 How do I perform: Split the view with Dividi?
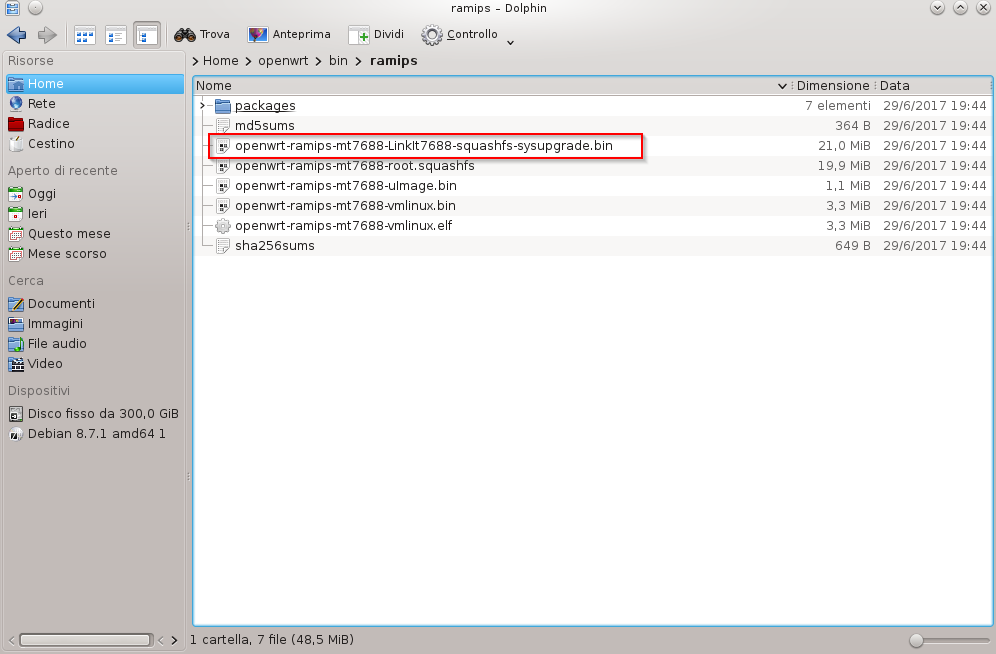click(x=376, y=35)
